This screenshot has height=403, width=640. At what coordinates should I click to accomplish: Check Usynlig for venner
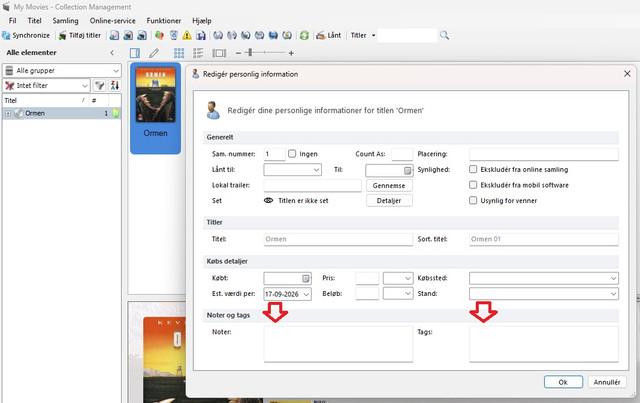pyautogui.click(x=473, y=200)
